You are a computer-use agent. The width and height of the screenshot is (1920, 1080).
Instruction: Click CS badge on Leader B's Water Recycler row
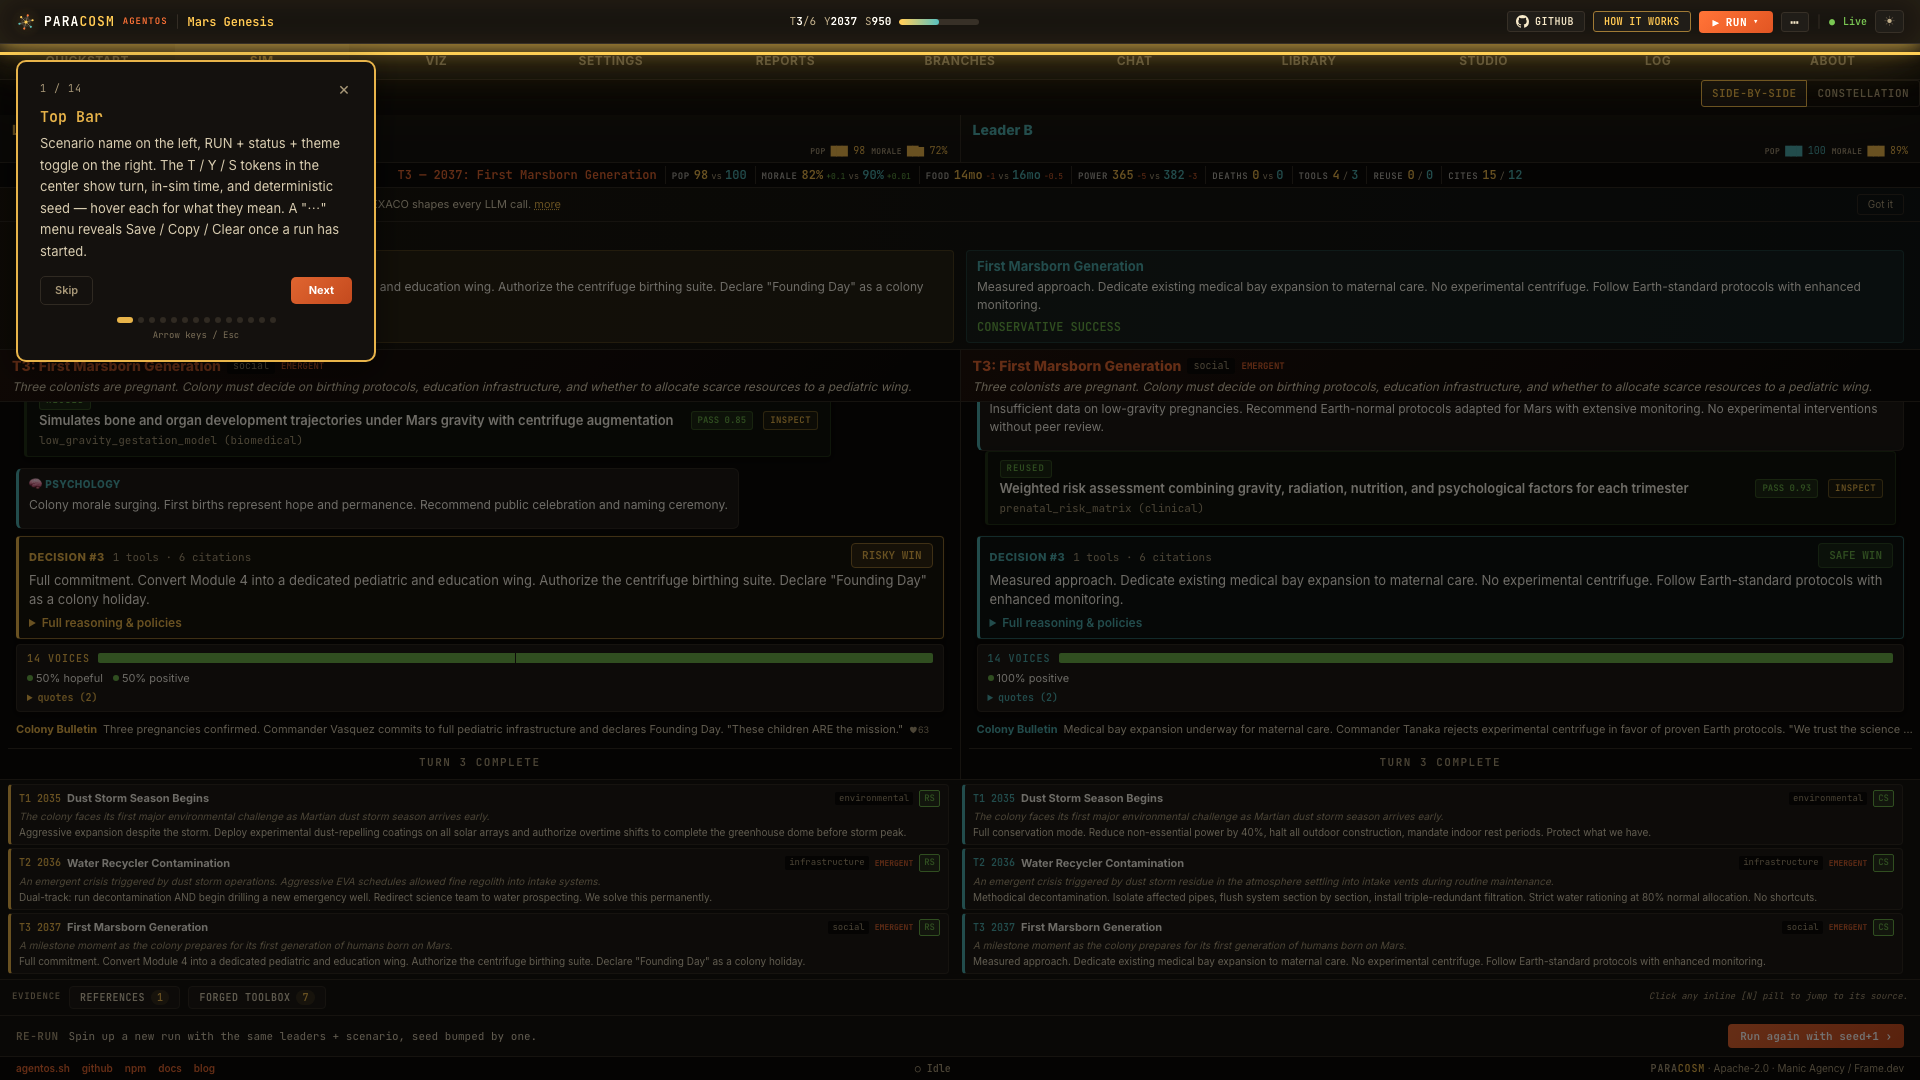point(1883,863)
